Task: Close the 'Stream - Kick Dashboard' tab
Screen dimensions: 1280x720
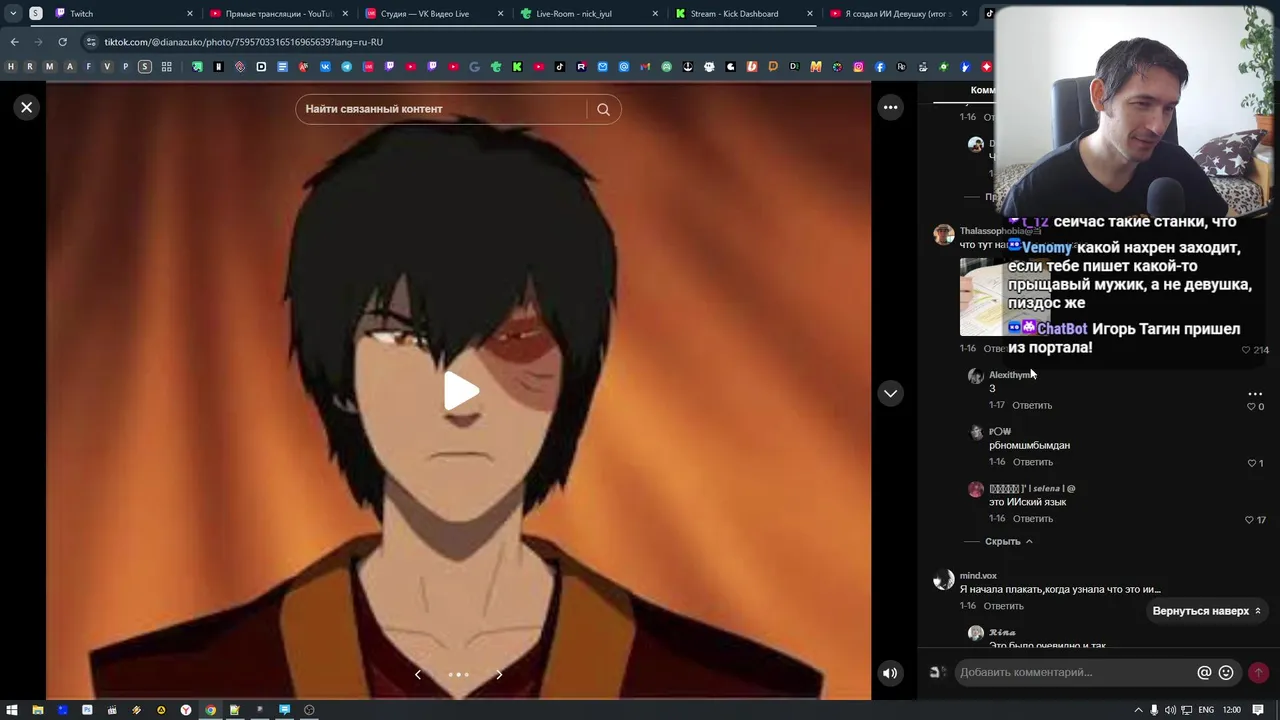Action: 810,14
